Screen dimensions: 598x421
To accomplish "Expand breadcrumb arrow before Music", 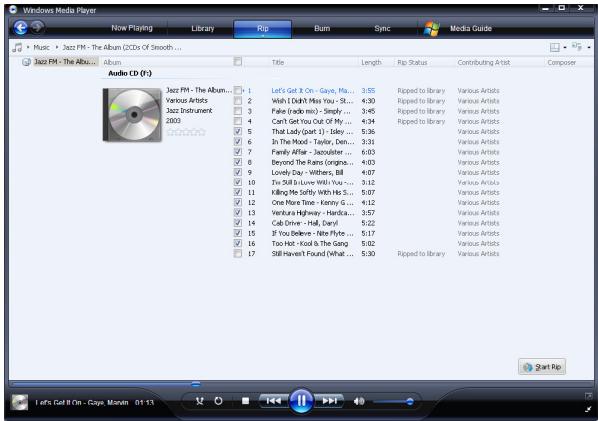I will pos(28,47).
